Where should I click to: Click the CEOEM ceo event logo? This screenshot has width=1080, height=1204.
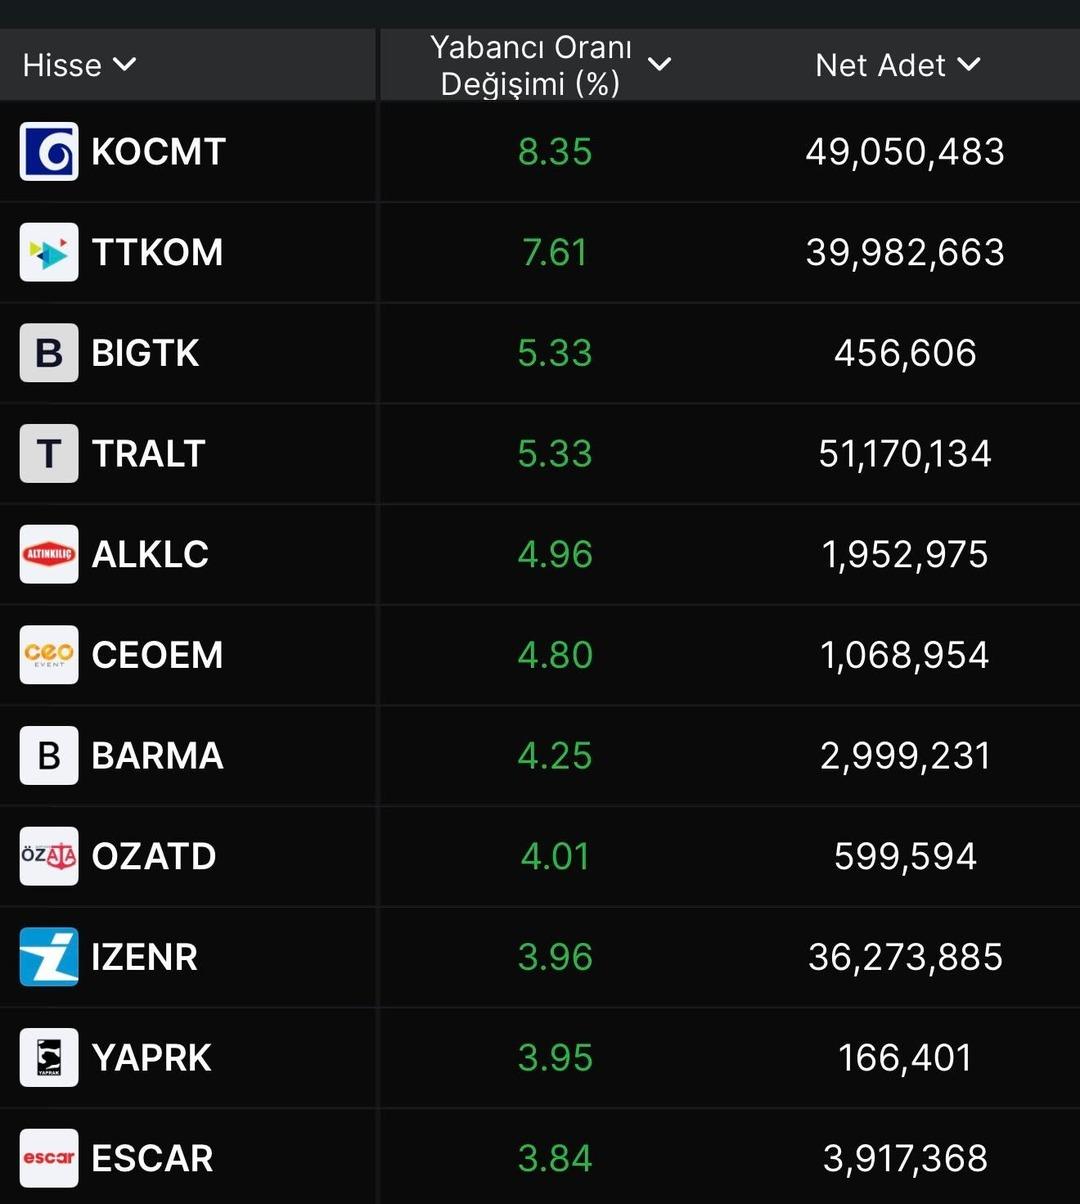click(x=49, y=655)
